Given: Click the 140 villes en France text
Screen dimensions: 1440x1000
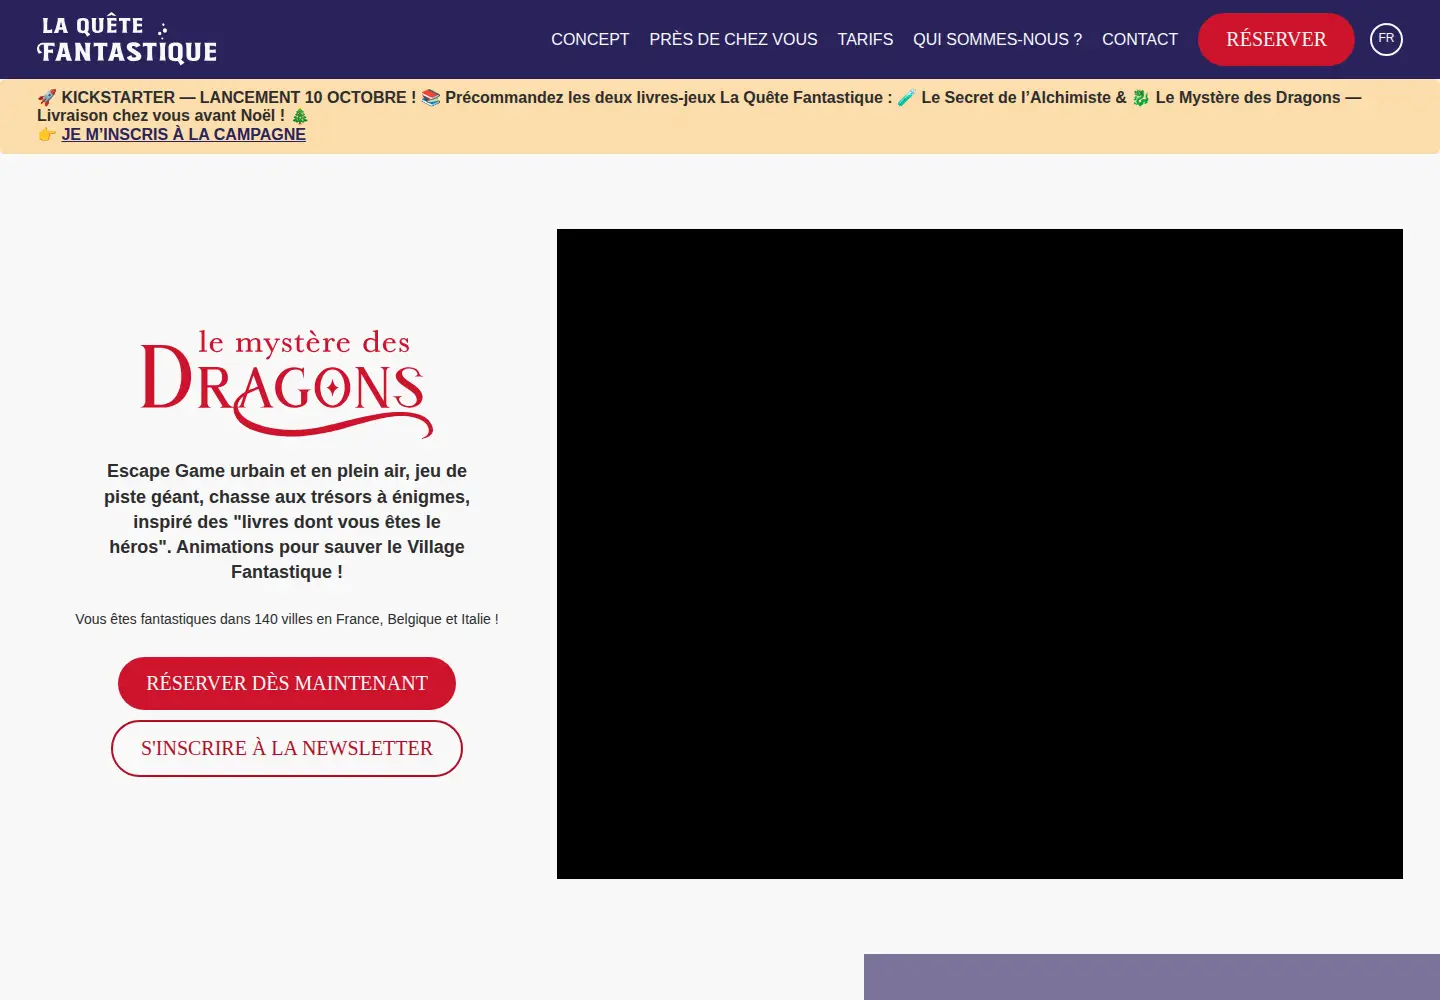Looking at the screenshot, I should (287, 619).
